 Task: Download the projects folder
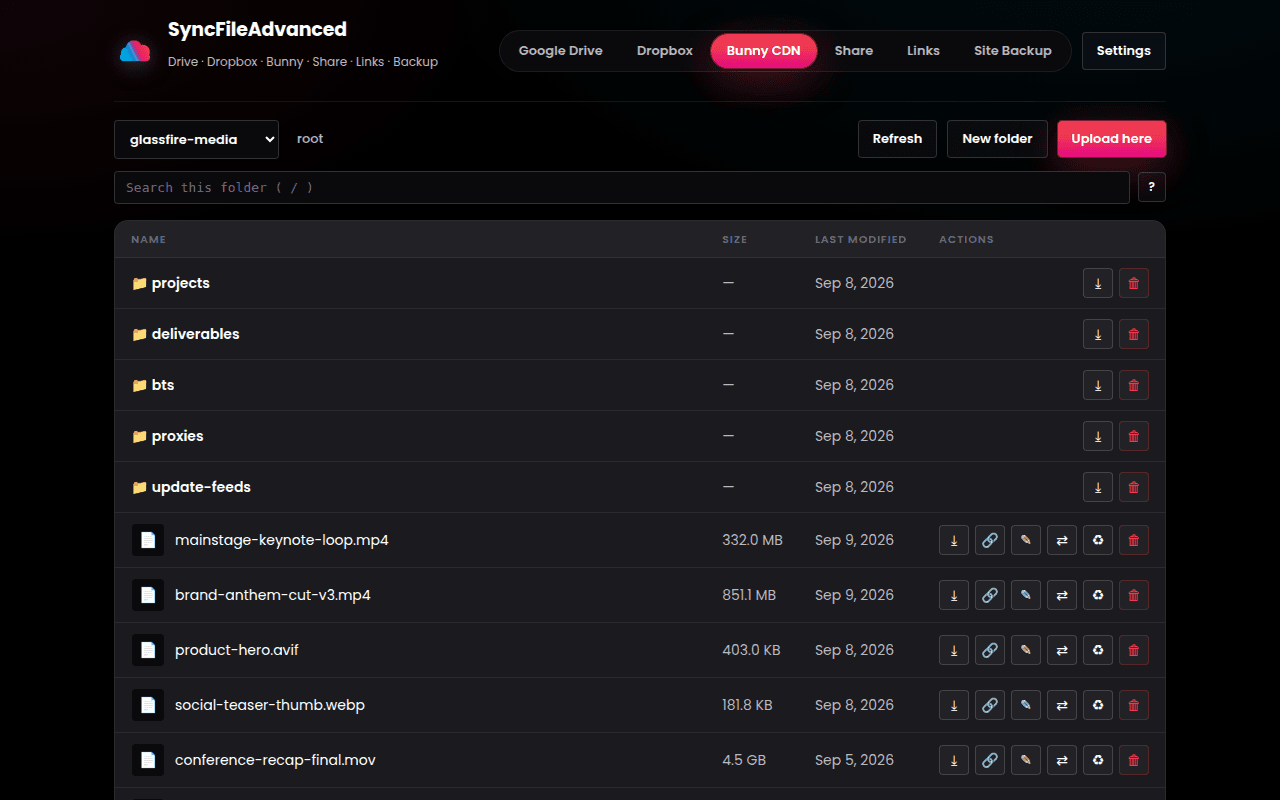[x=1097, y=283]
